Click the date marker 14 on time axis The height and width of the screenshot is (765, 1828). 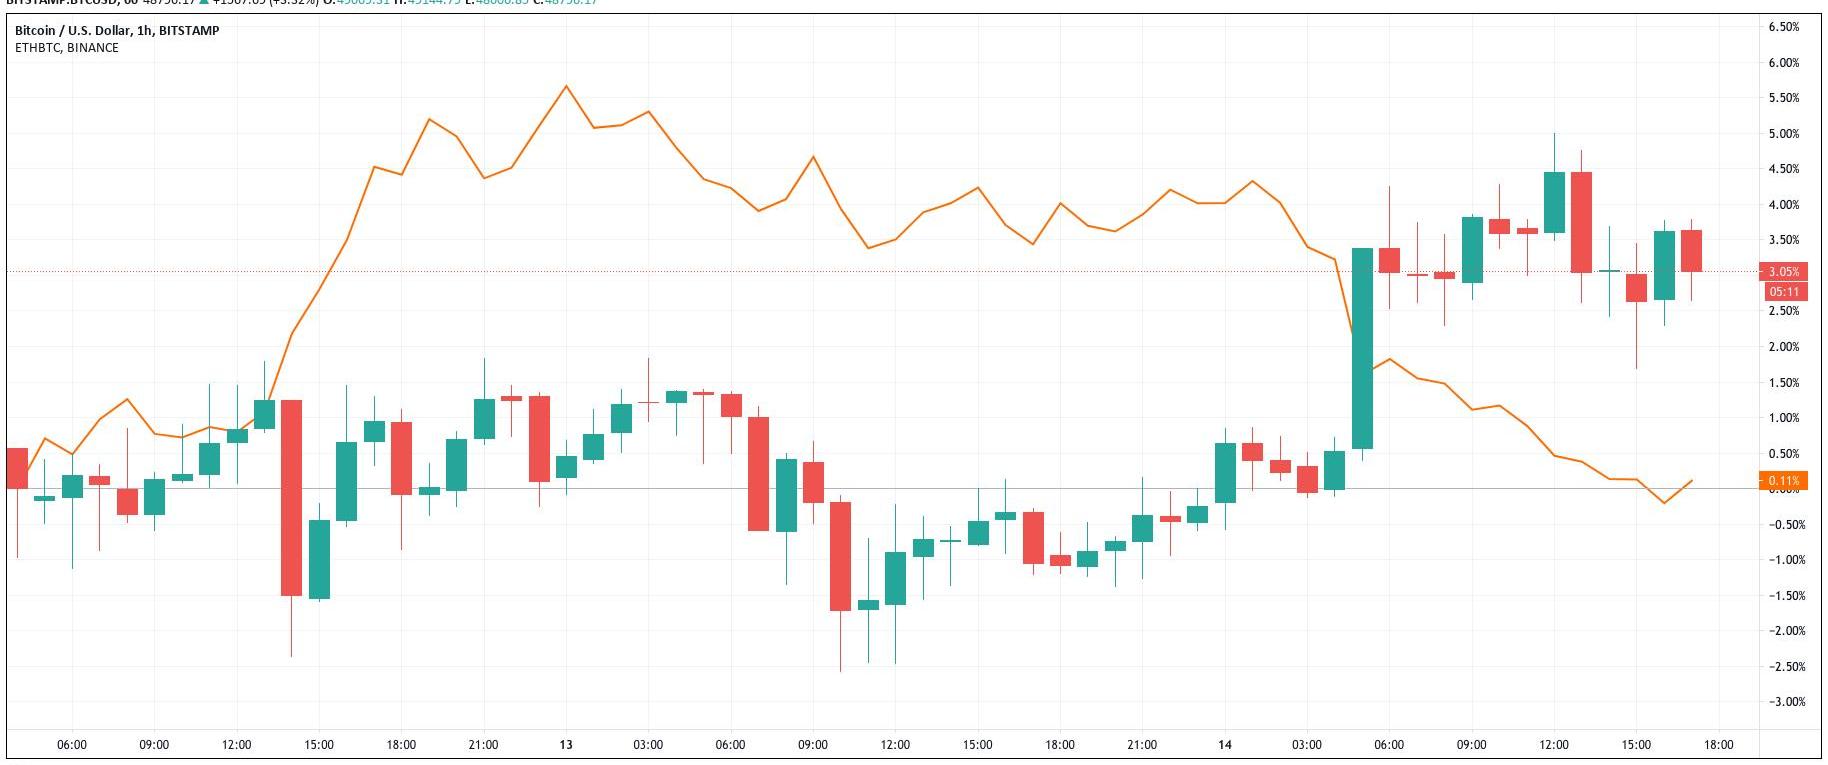(x=1225, y=745)
